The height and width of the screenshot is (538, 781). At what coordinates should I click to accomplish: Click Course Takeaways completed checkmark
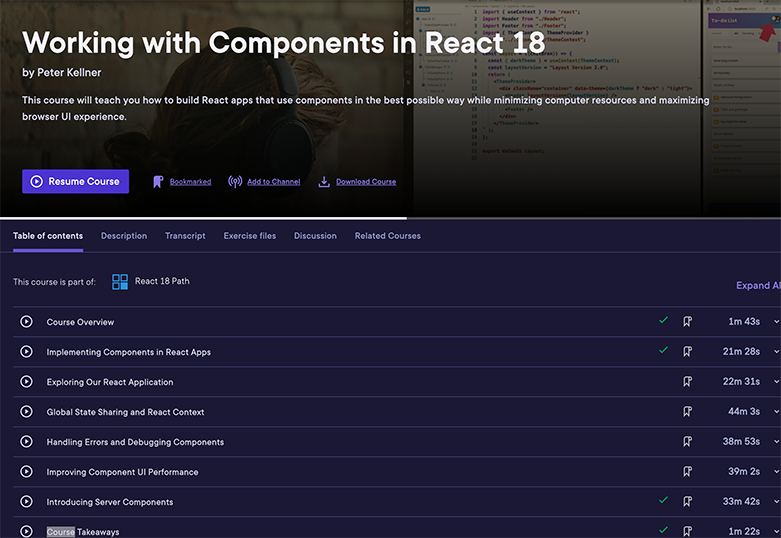663,530
